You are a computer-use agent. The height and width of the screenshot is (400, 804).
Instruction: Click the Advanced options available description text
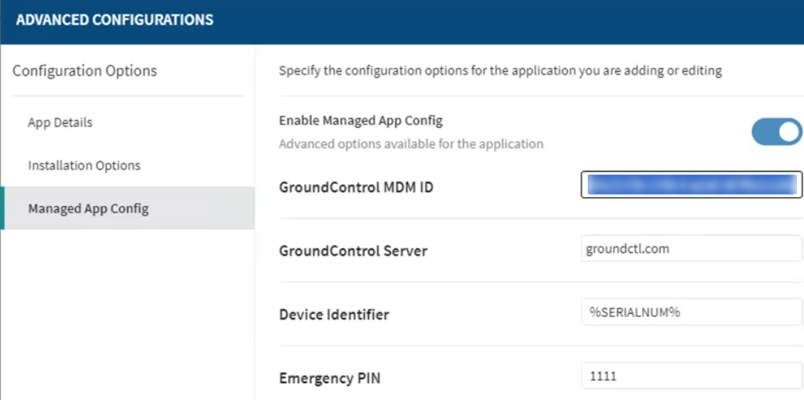tap(411, 144)
